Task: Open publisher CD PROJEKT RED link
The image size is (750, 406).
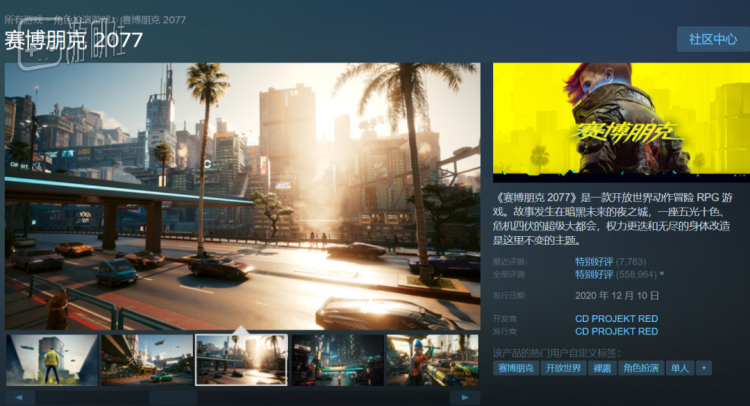Action: click(x=616, y=331)
